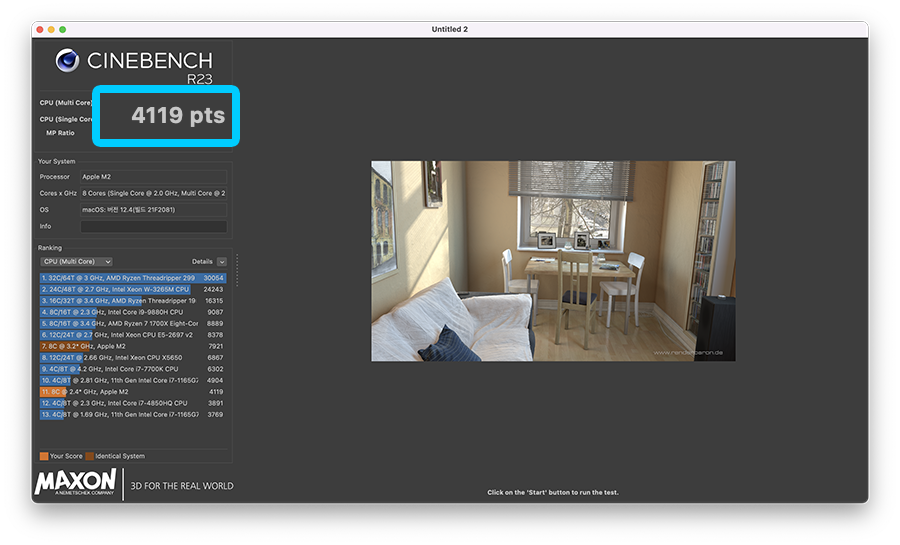Select ranking row 2 Intel Xeon W-3265M

(x=133, y=289)
